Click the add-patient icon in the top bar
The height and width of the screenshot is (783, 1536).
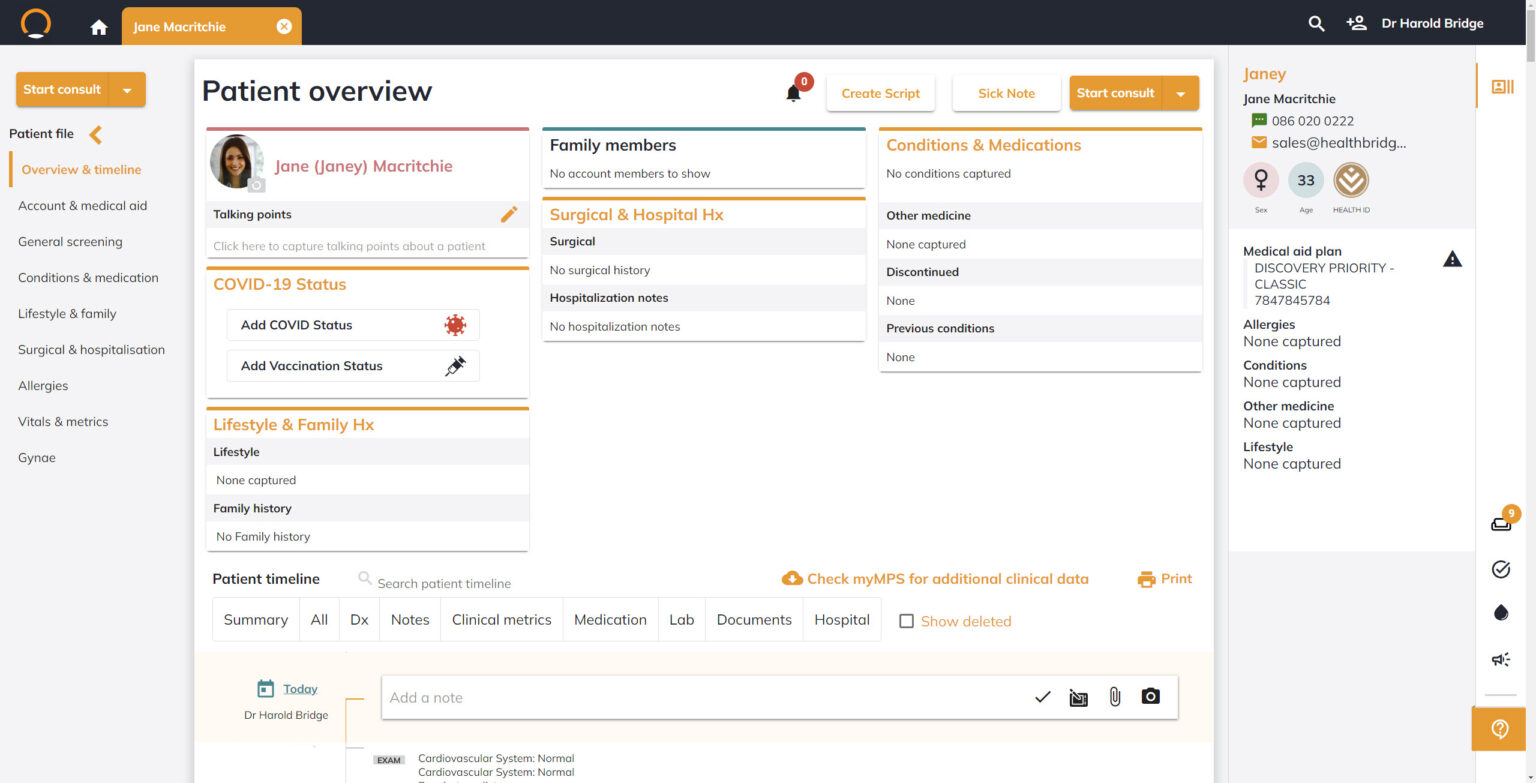pos(1355,22)
